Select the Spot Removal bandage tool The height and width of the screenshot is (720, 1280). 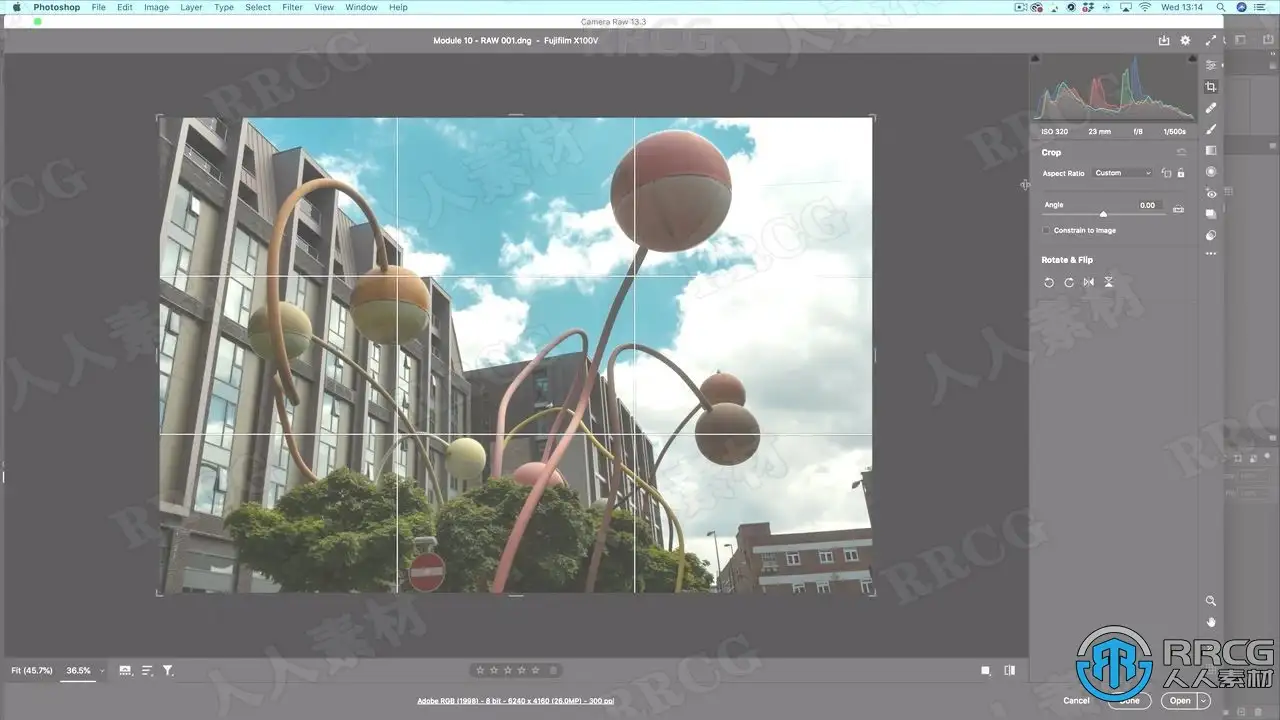(x=1211, y=108)
